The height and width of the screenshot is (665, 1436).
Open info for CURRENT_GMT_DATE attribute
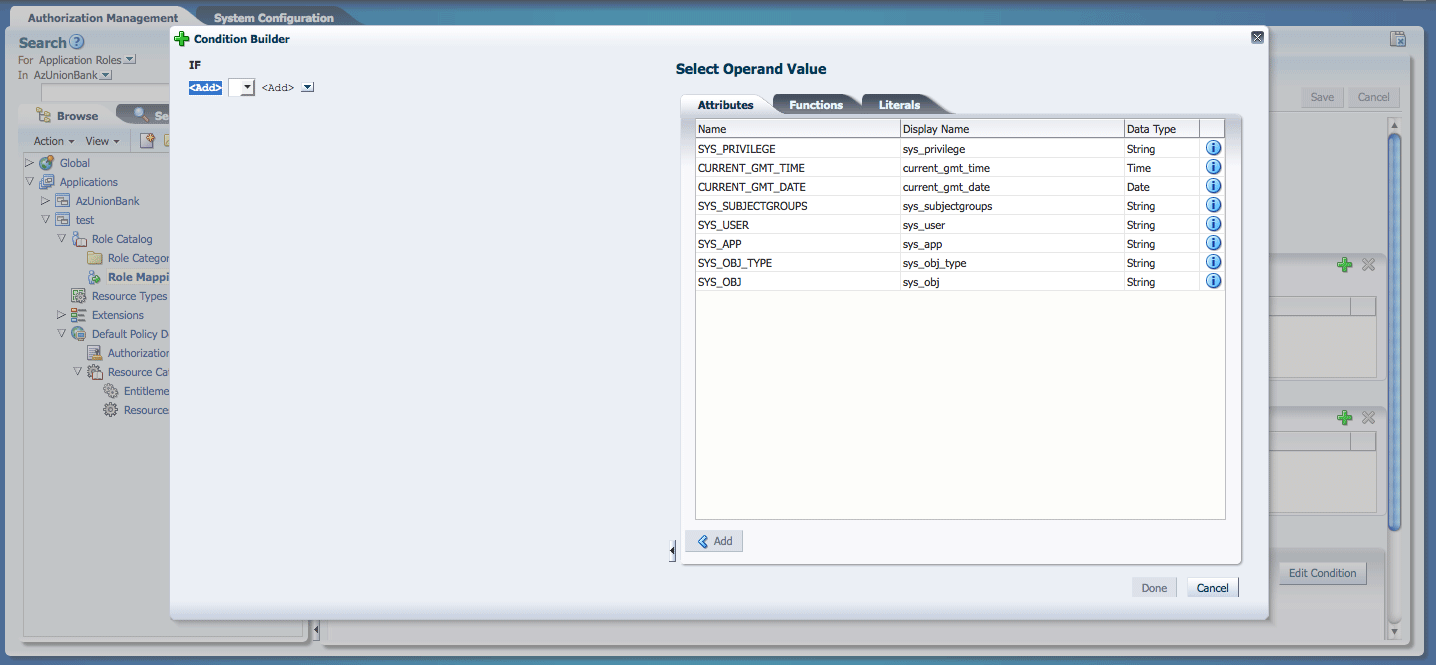(1213, 186)
